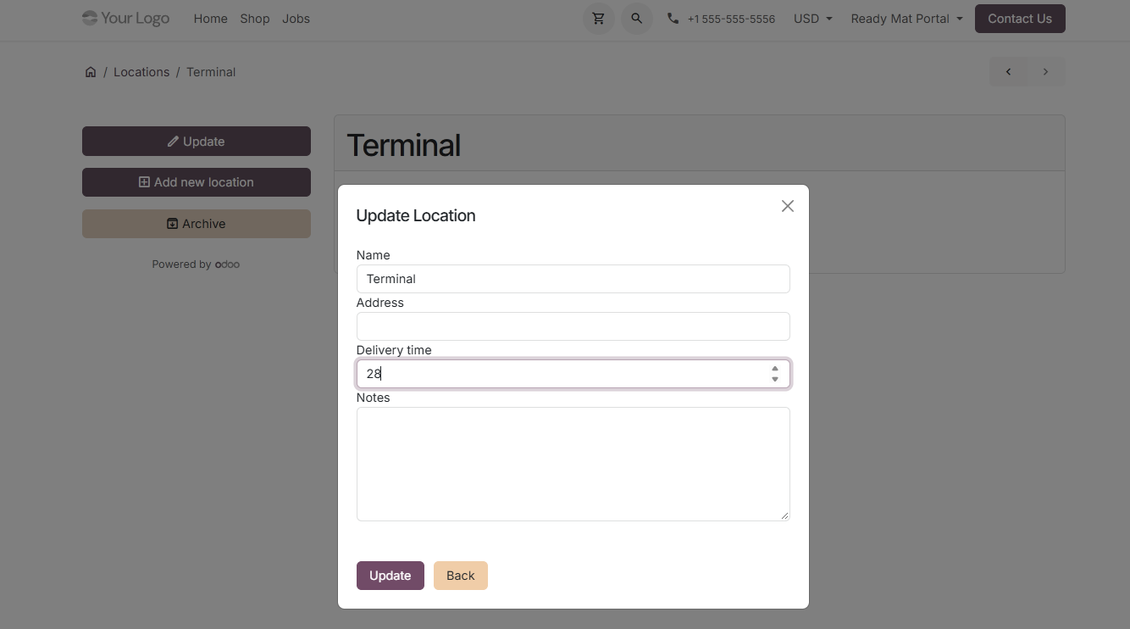Click the Address label
The height and width of the screenshot is (629, 1130).
380,303
